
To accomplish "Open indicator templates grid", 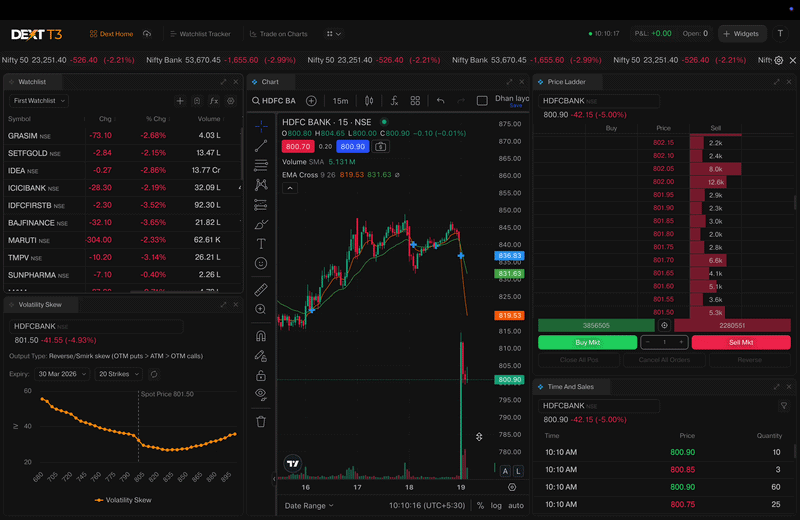I will point(415,101).
